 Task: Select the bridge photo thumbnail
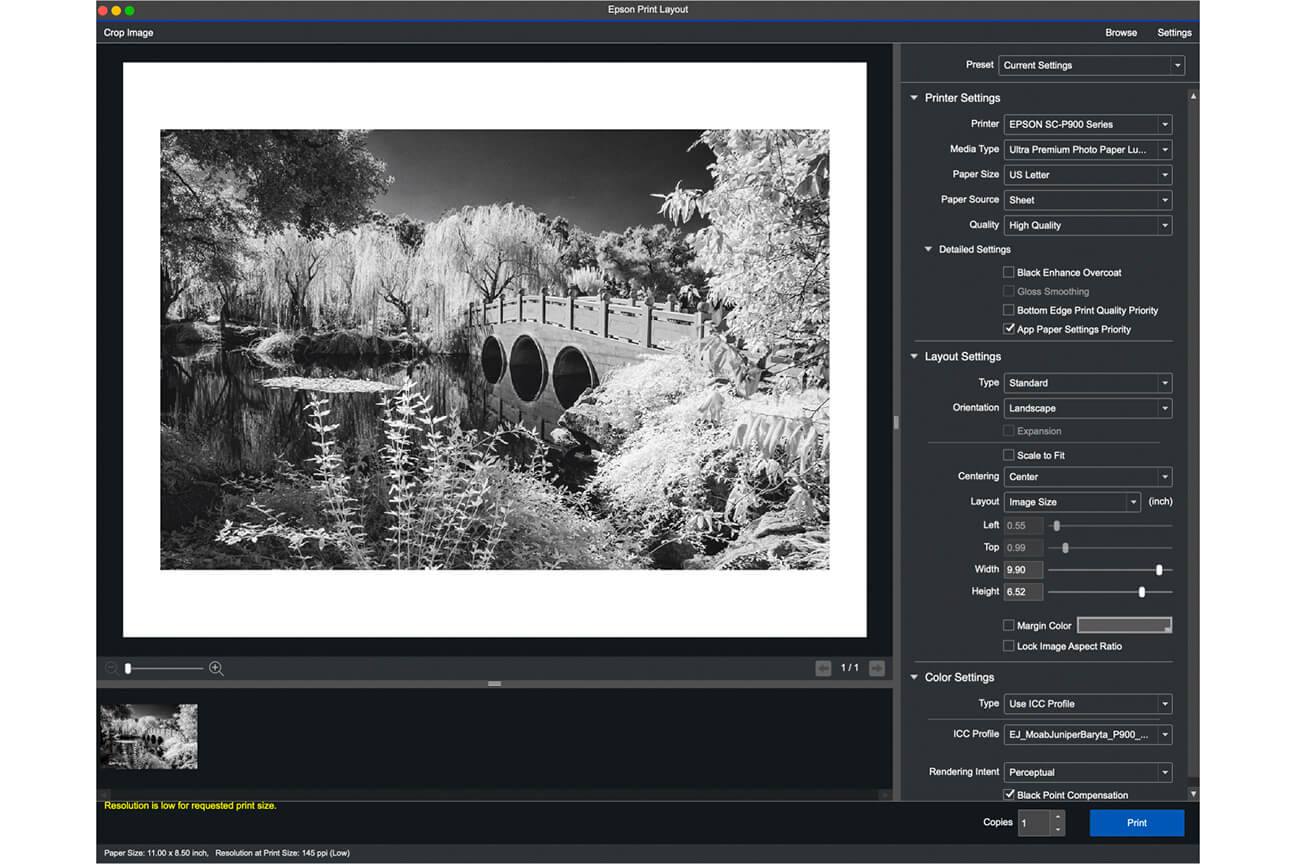tap(149, 737)
